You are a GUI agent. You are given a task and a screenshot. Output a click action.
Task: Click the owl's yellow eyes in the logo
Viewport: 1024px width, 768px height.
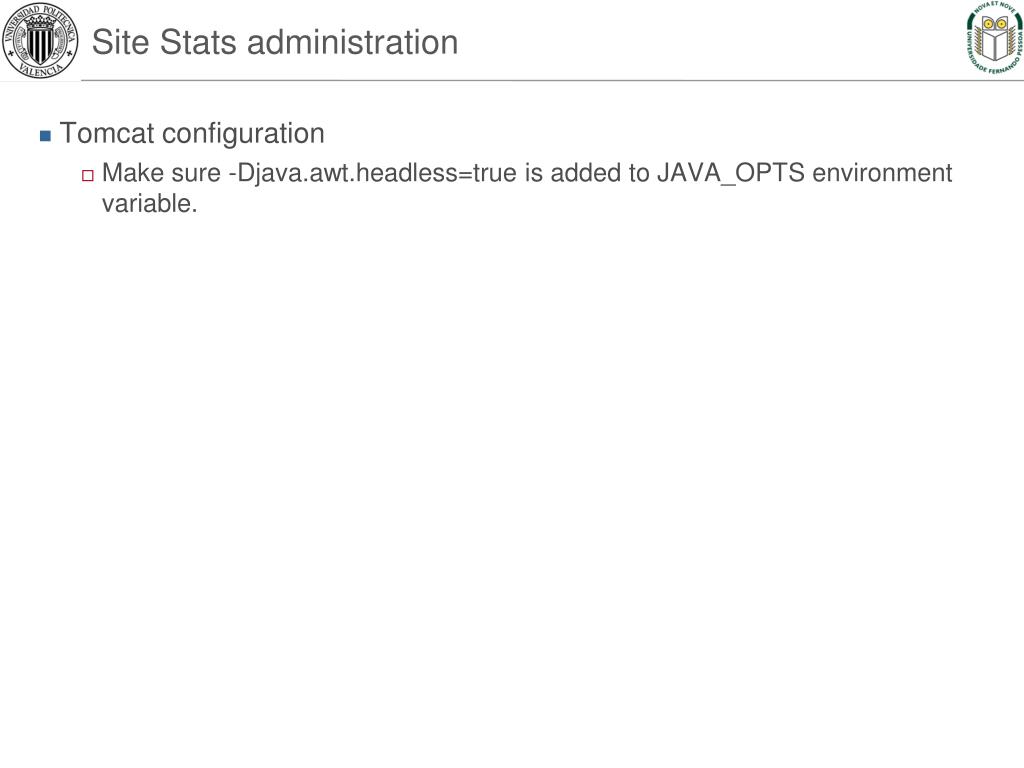pos(995,24)
